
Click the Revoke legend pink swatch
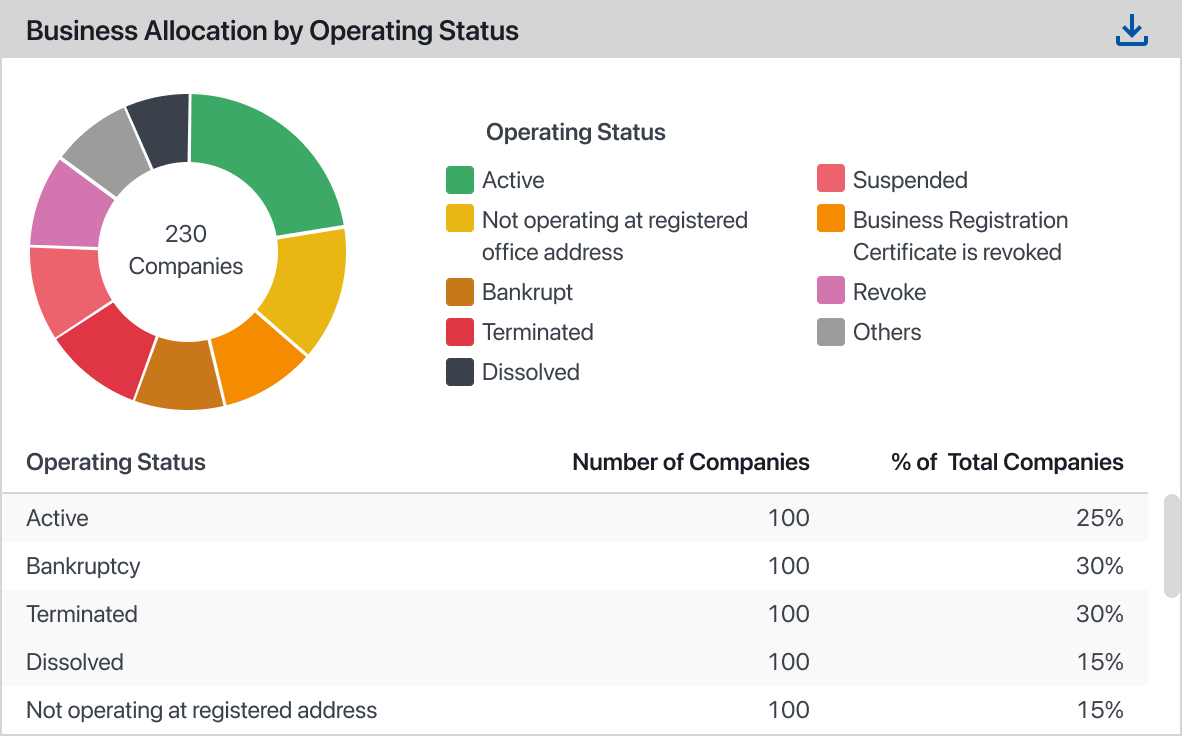[831, 292]
